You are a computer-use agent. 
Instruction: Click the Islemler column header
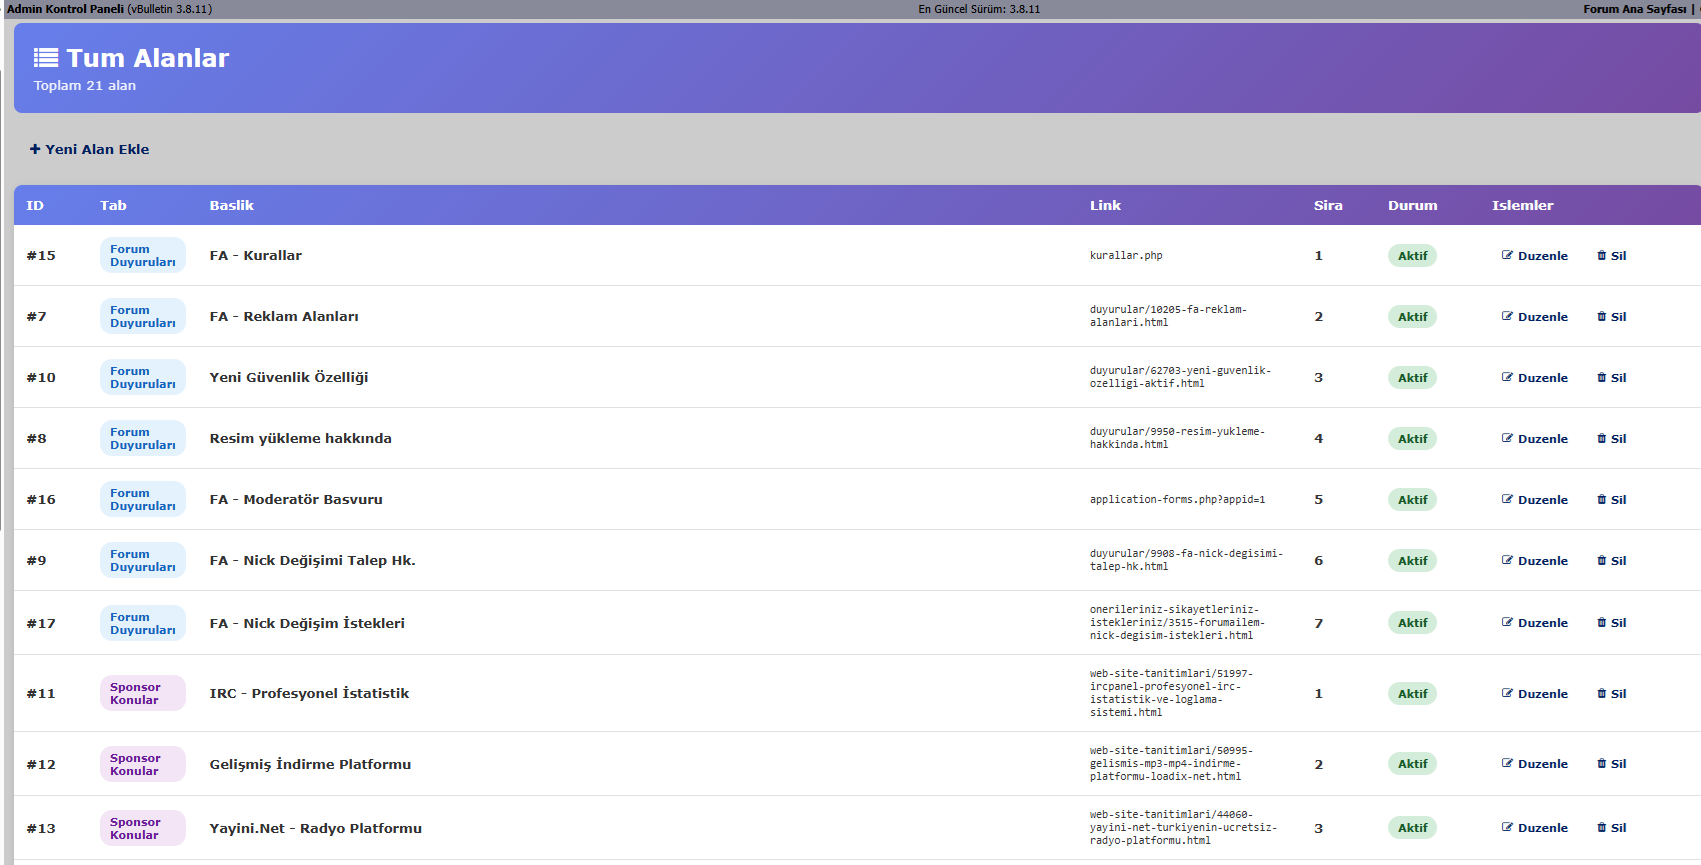click(x=1522, y=205)
